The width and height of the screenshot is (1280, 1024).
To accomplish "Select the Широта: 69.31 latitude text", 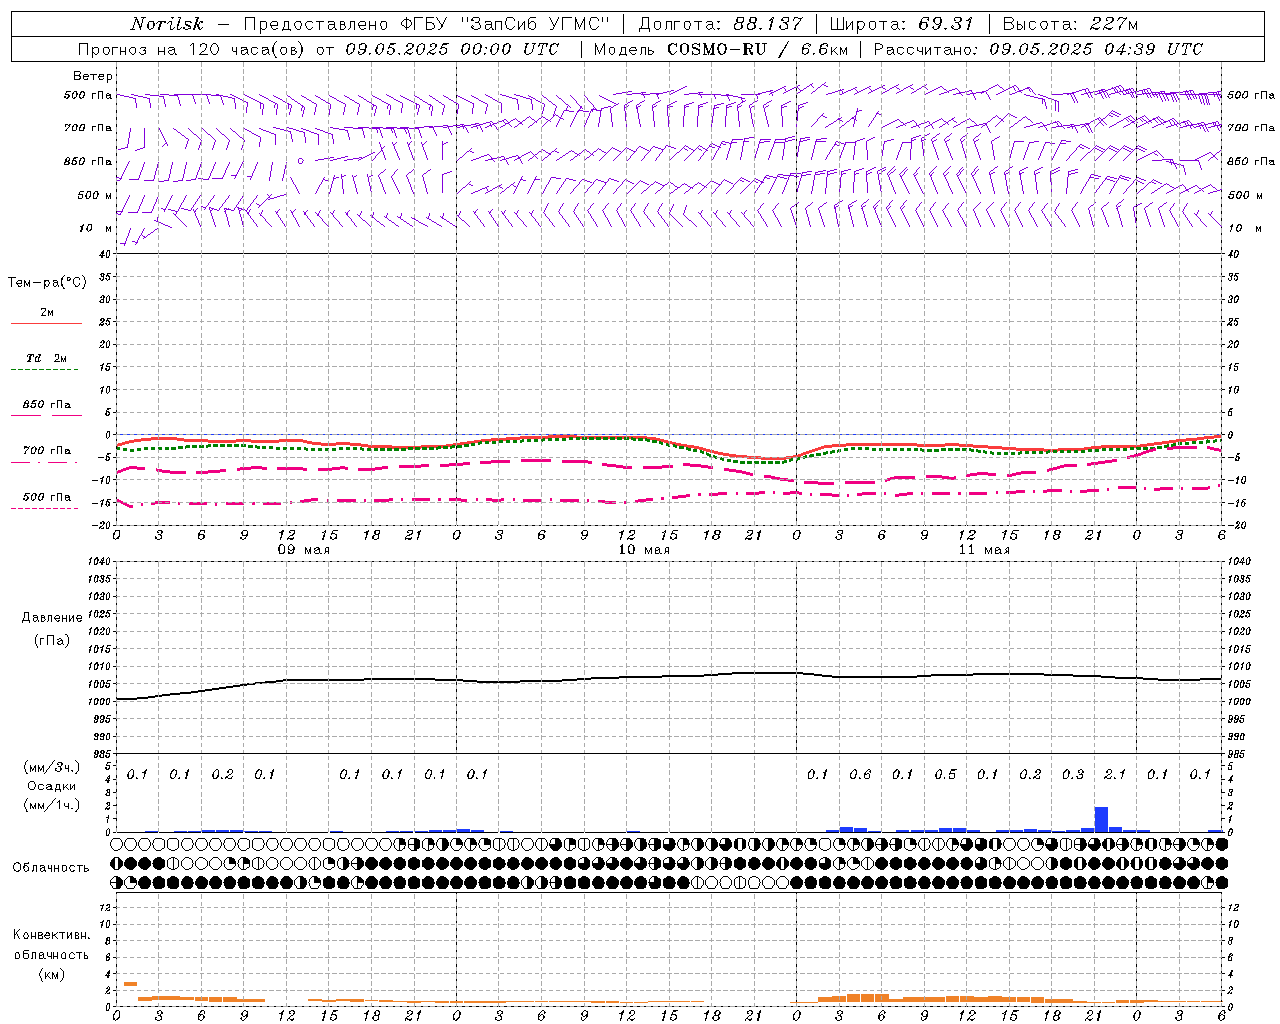I will point(902,24).
